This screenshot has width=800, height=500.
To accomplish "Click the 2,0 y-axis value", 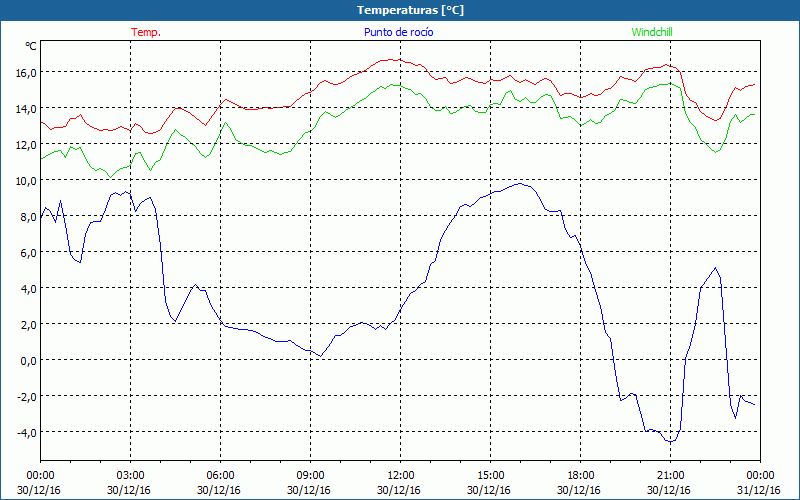I will click(x=29, y=324).
